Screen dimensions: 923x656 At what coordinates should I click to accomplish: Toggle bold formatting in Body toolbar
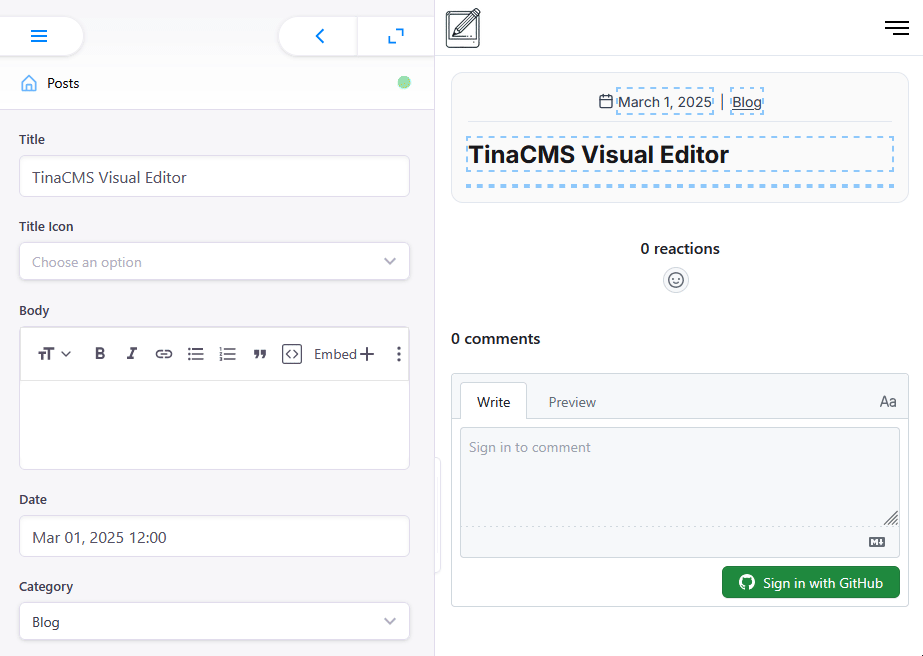coord(100,353)
